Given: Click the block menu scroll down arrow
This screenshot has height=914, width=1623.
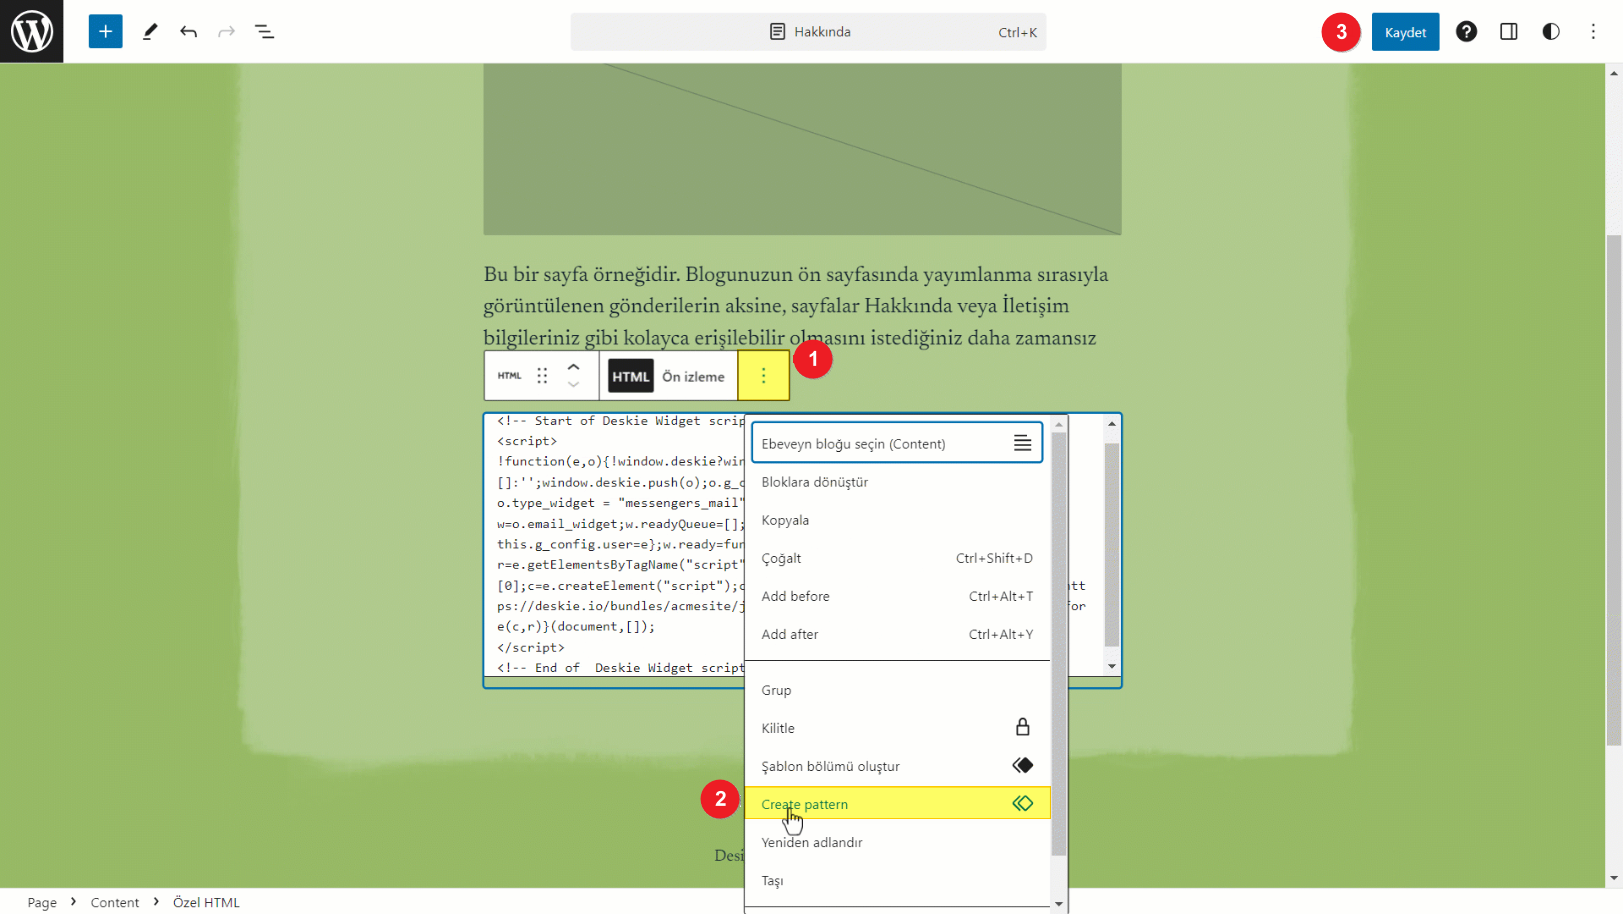Looking at the screenshot, I should (1059, 903).
